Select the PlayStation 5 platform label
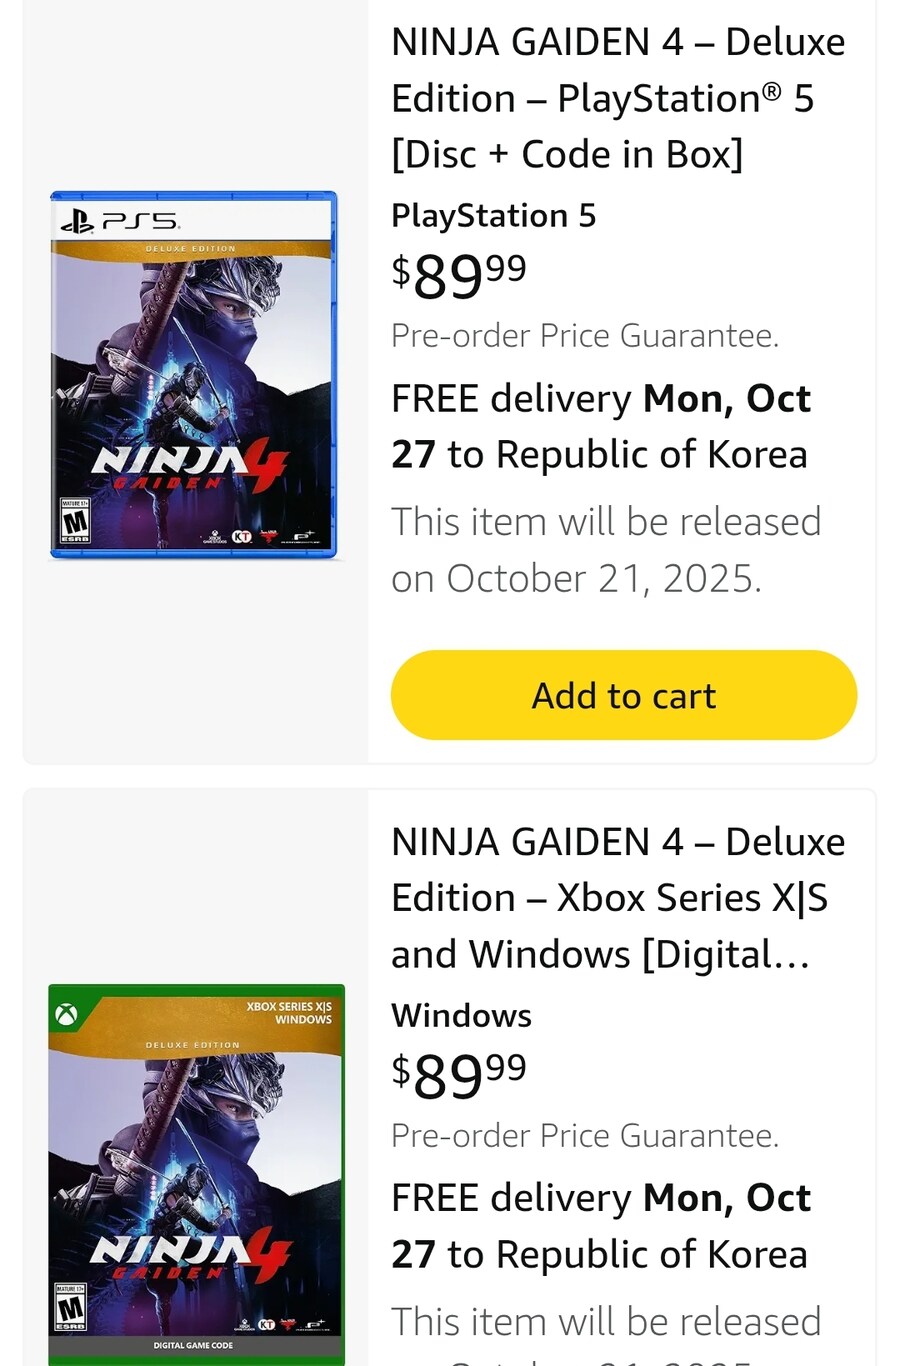 493,216
